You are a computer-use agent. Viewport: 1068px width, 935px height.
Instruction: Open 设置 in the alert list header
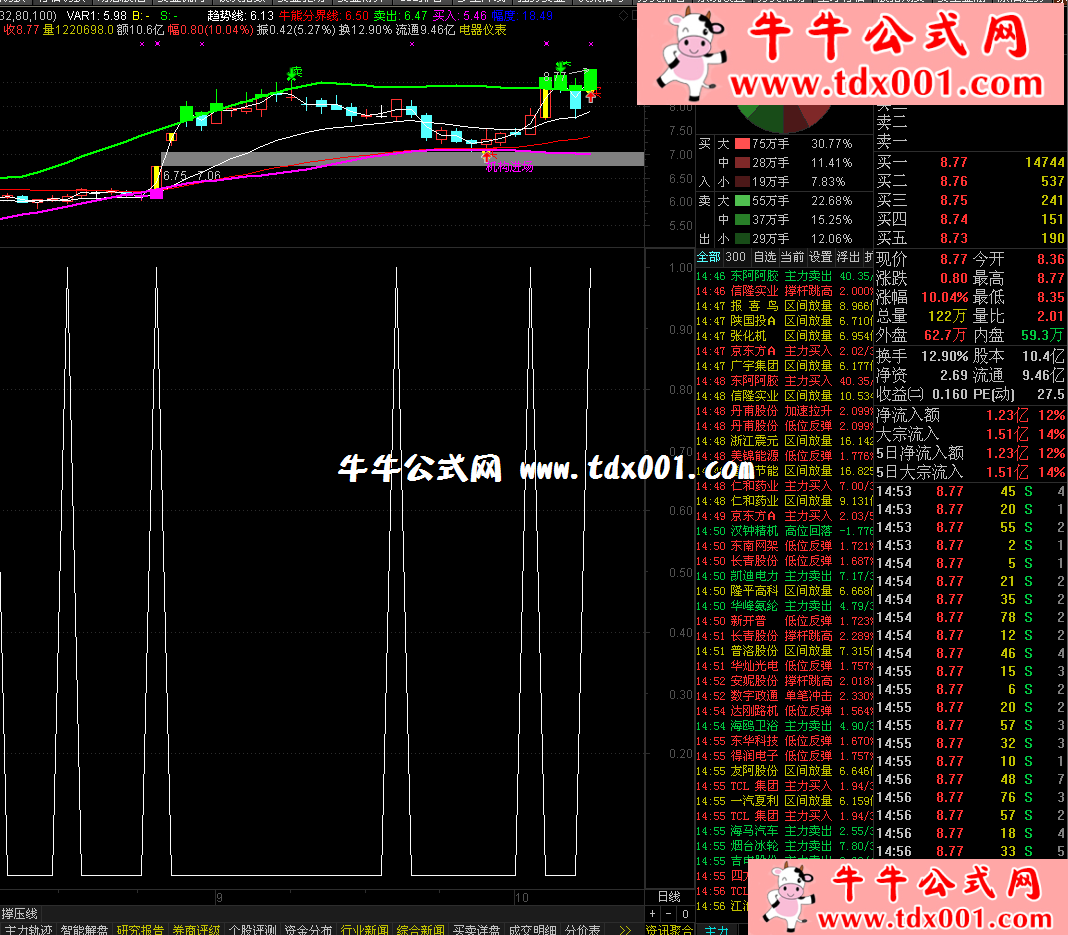coord(820,257)
